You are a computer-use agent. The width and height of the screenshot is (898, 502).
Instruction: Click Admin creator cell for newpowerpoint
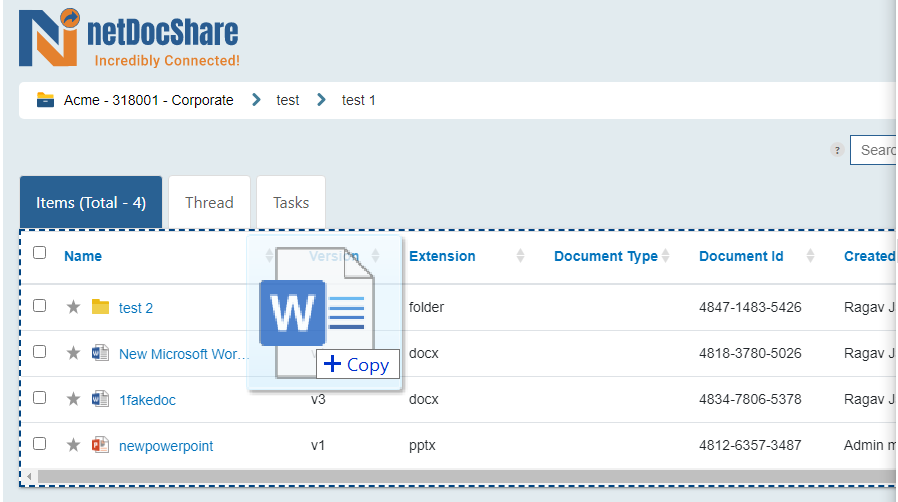point(869,445)
